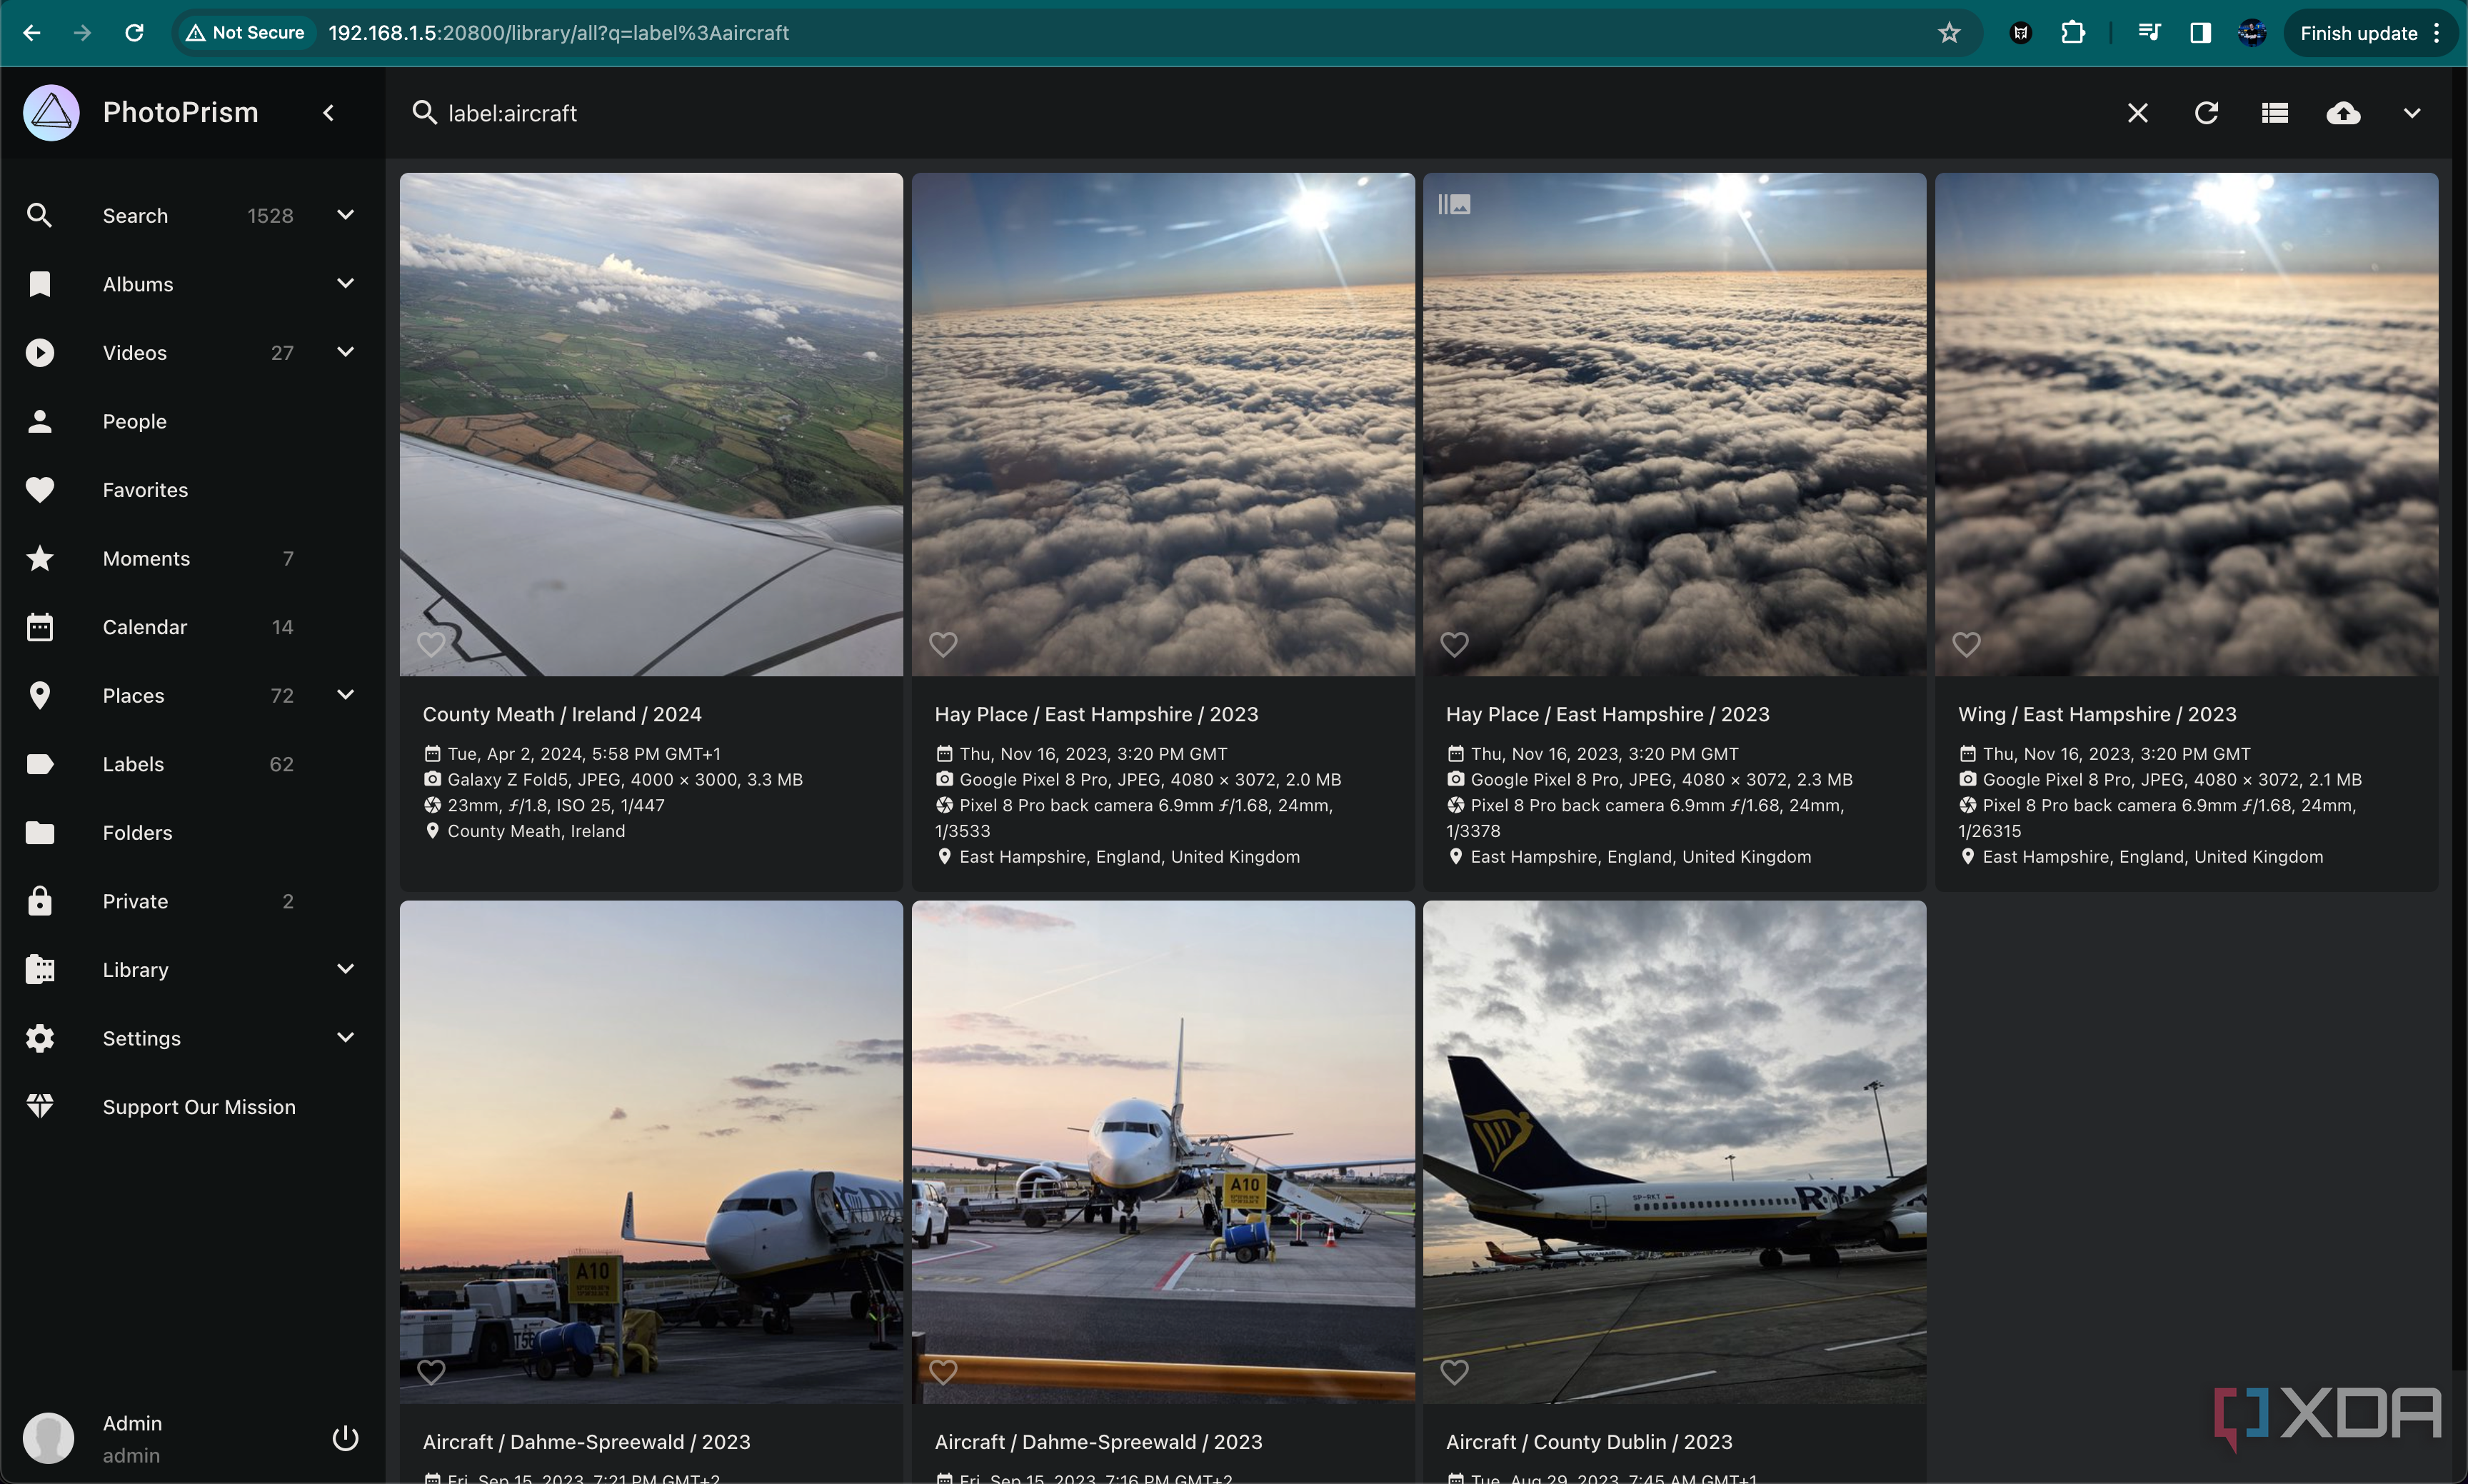The height and width of the screenshot is (1484, 2468).
Task: Go back with browser back arrow
Action: pos(32,33)
